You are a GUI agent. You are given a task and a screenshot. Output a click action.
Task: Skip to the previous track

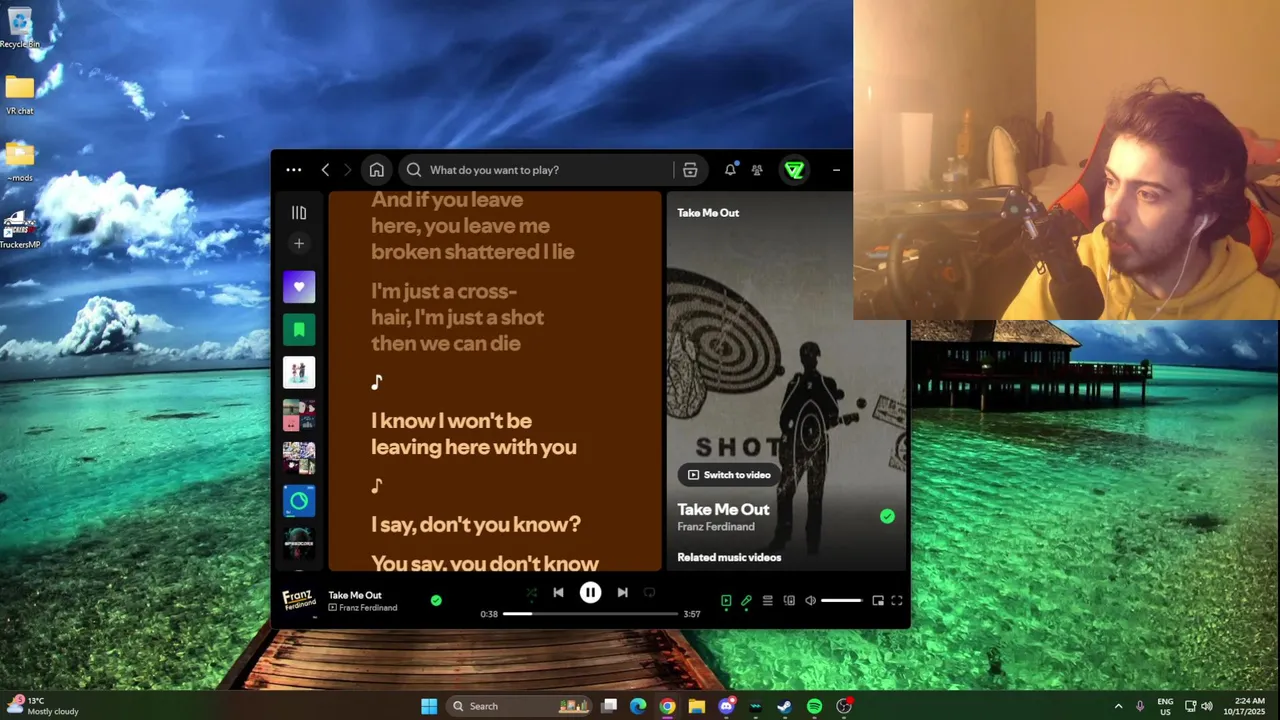(559, 593)
